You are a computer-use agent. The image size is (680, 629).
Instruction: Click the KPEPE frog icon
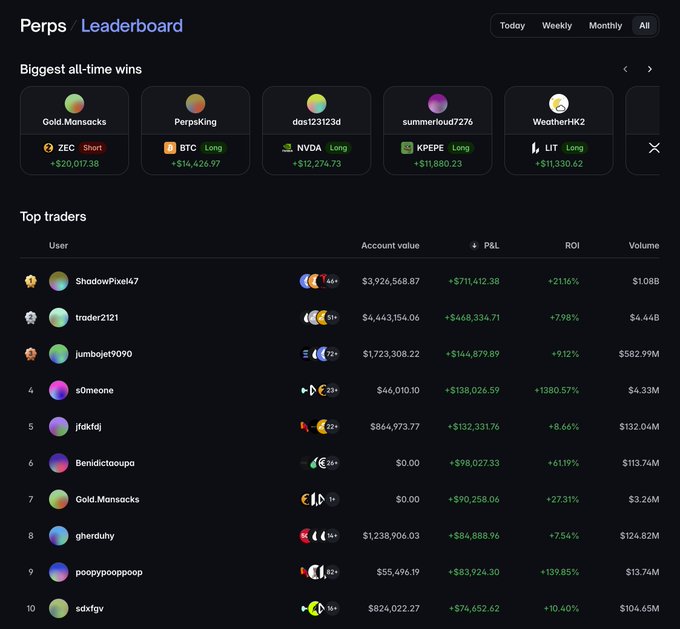click(406, 148)
